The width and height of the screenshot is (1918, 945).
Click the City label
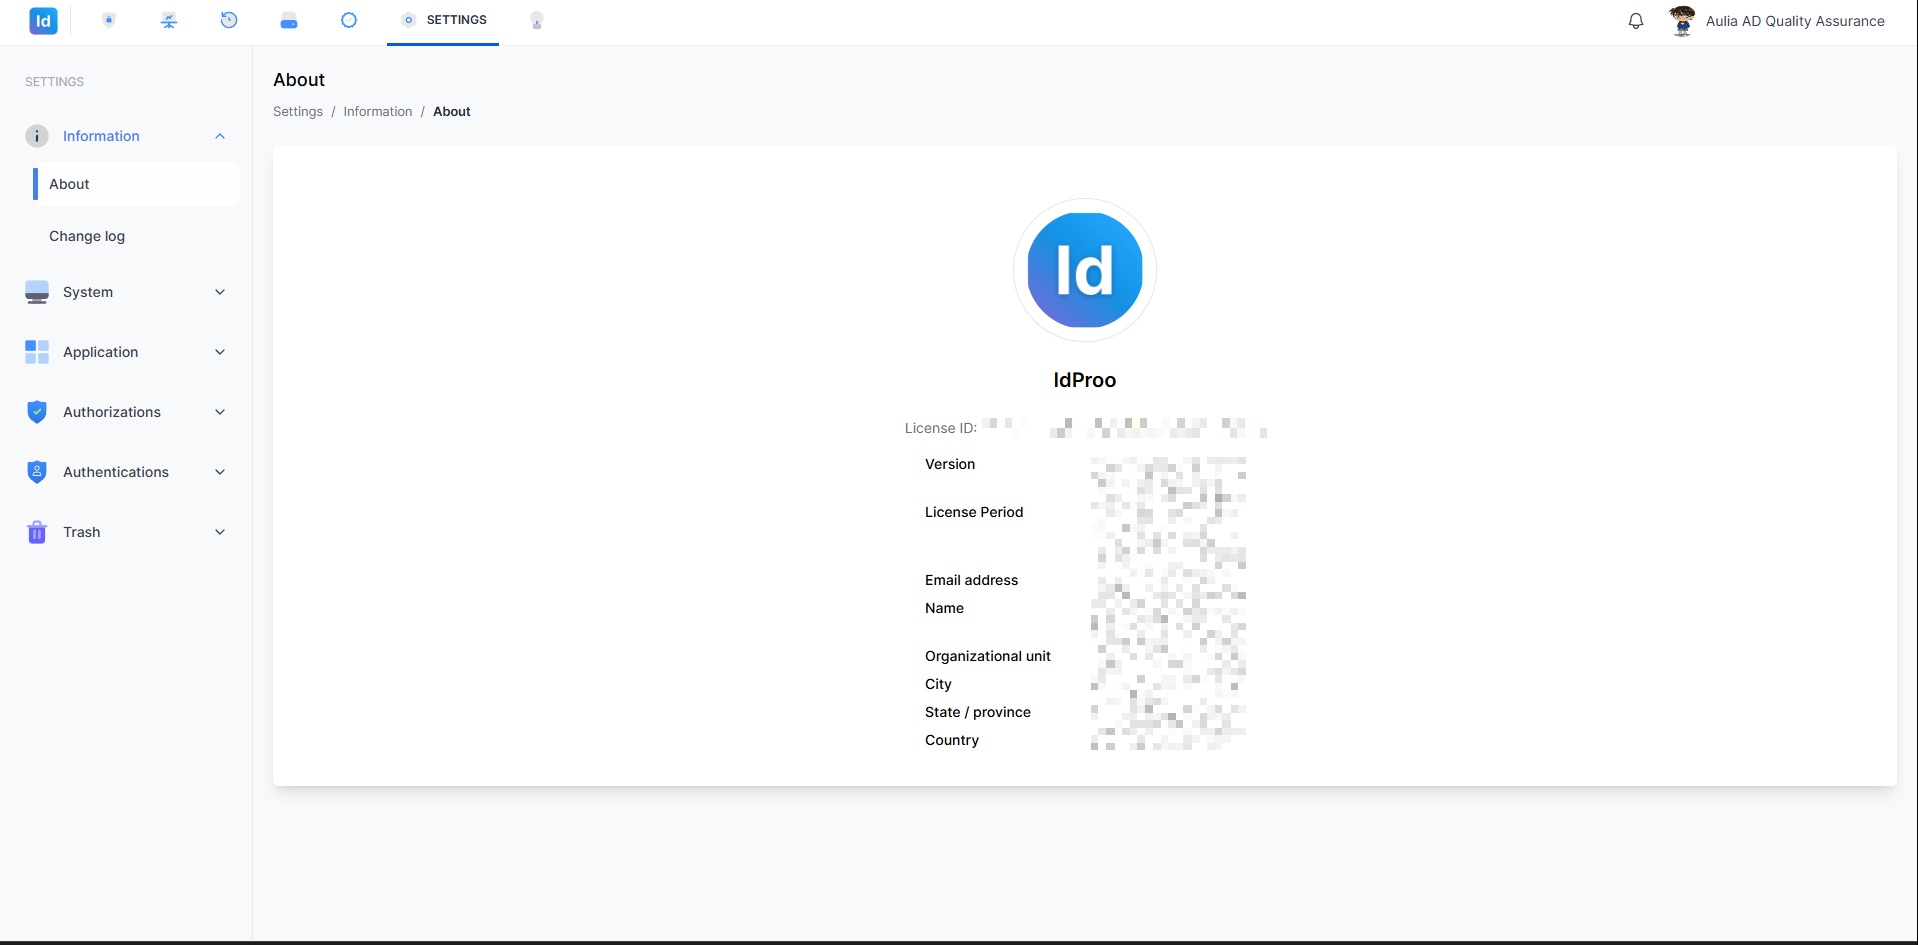coord(938,684)
